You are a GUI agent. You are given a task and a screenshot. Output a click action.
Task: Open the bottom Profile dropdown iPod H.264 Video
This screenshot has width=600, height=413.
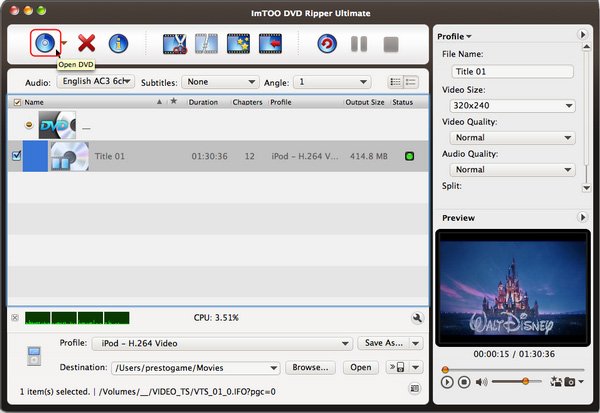click(x=222, y=343)
